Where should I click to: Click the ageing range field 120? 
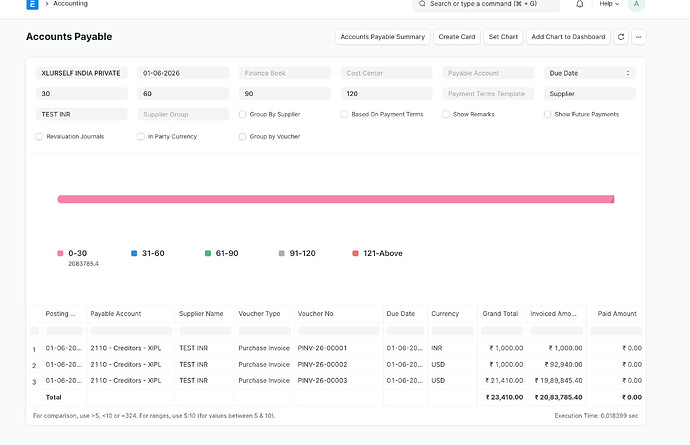(x=386, y=94)
